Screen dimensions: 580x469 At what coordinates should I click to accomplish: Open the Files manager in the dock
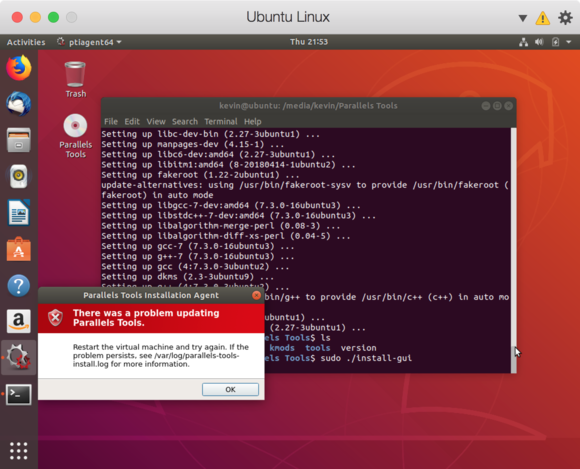pos(18,140)
